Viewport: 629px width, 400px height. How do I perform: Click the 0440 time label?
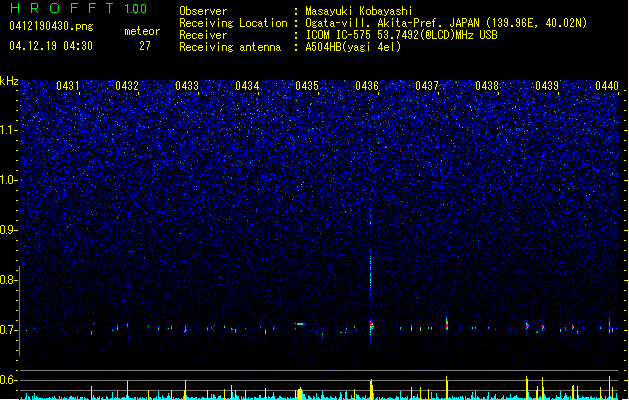[x=607, y=85]
